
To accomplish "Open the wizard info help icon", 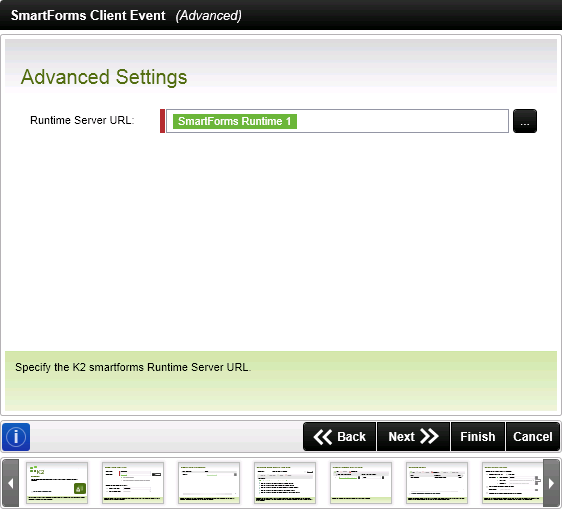I will [16, 437].
